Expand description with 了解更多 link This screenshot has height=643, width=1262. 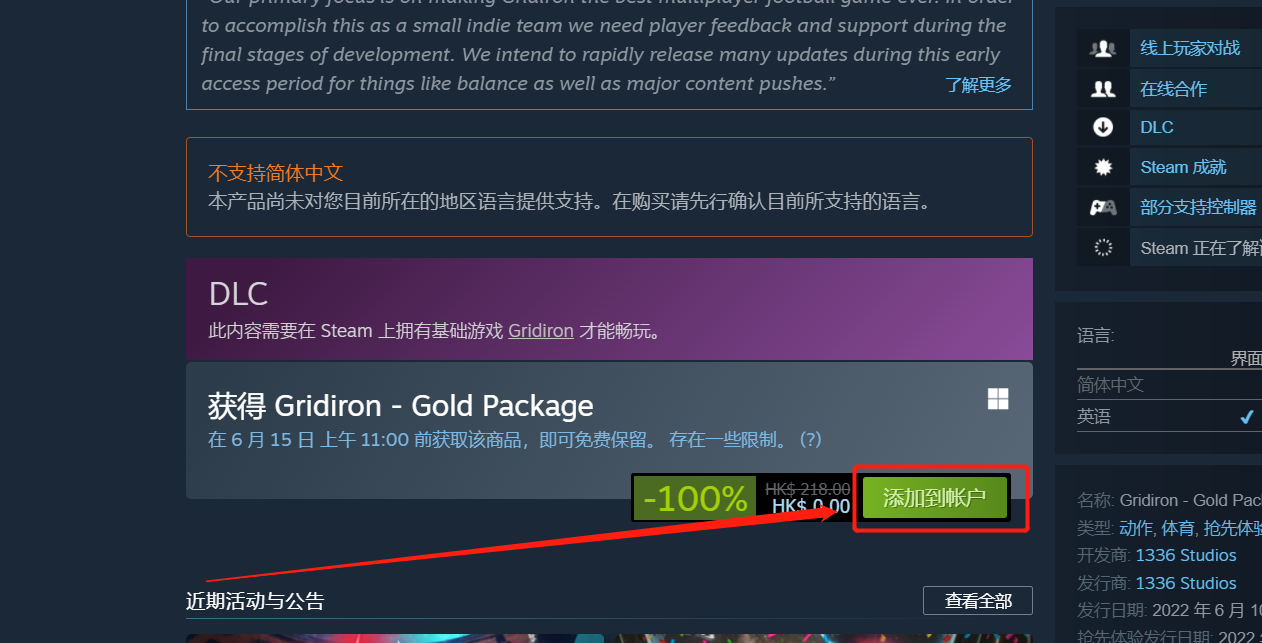[x=979, y=85]
